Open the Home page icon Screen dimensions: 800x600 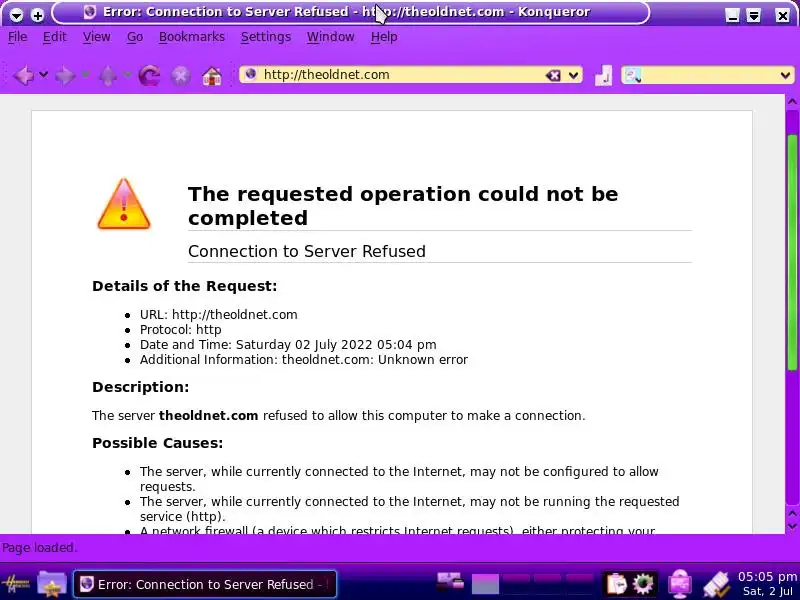pos(212,76)
